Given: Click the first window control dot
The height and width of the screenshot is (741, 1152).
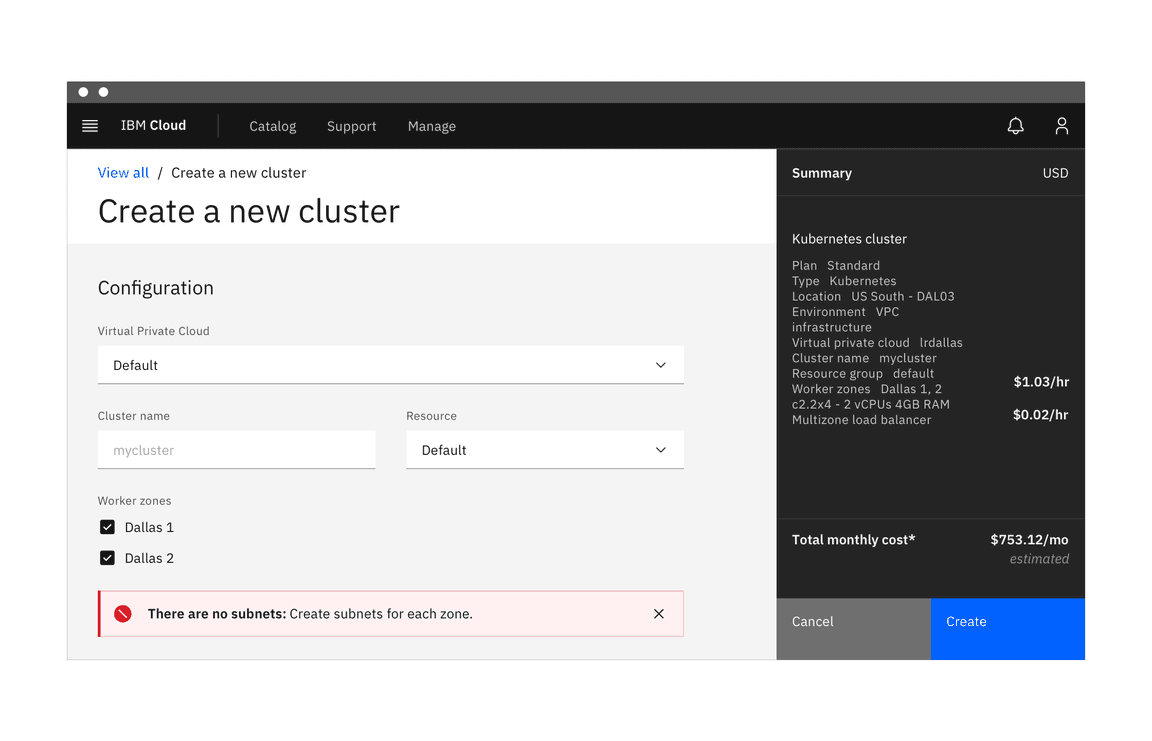Looking at the screenshot, I should tap(83, 92).
